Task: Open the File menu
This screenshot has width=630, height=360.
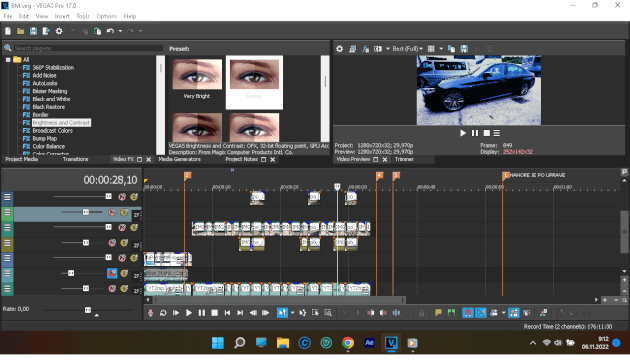Action: pyautogui.click(x=8, y=16)
